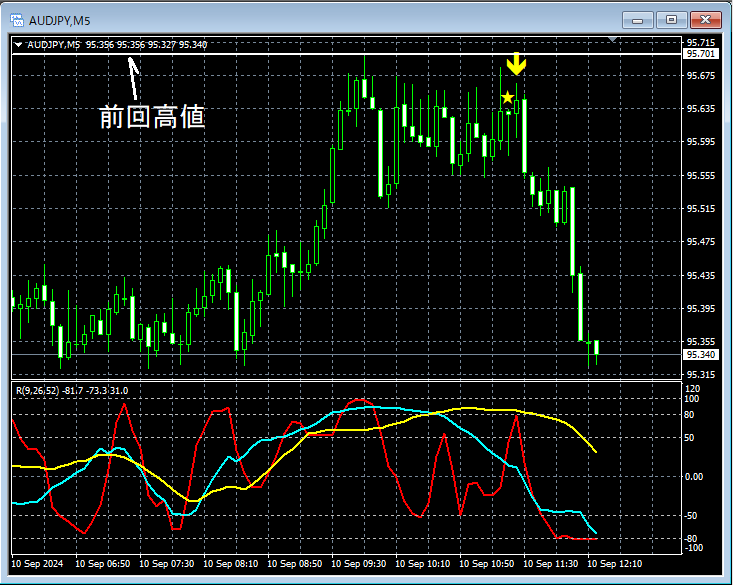Click the 95.340 current price label
The width and height of the screenshot is (734, 585).
click(700, 355)
